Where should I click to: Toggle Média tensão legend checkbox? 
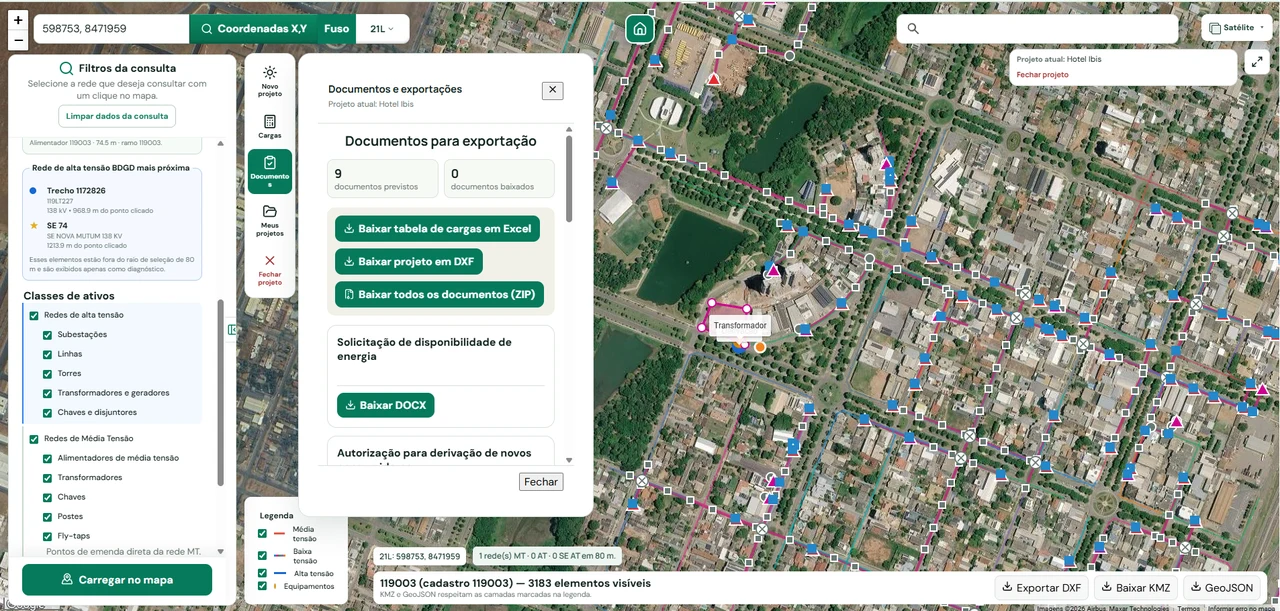(x=263, y=533)
